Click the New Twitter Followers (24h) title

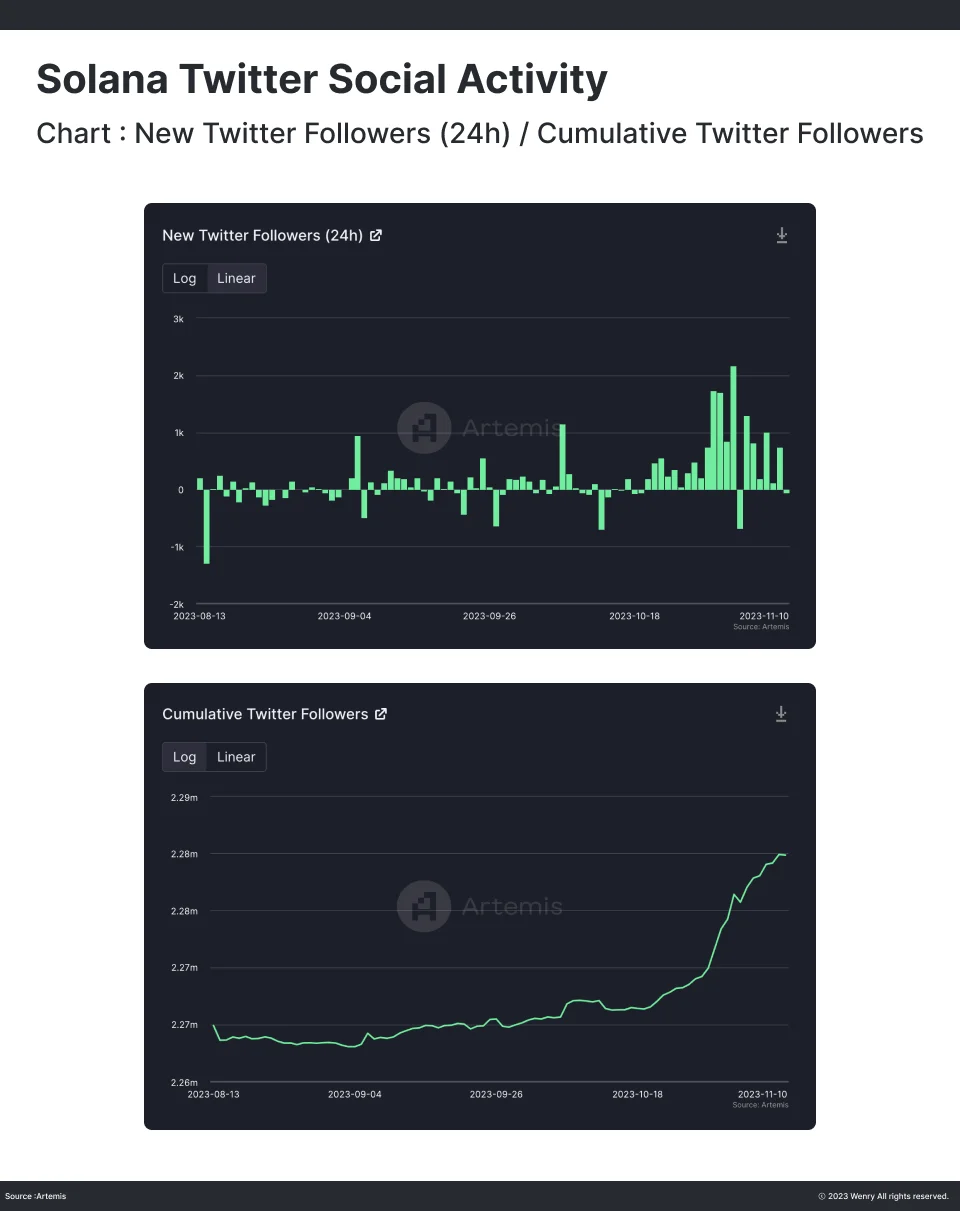(262, 235)
